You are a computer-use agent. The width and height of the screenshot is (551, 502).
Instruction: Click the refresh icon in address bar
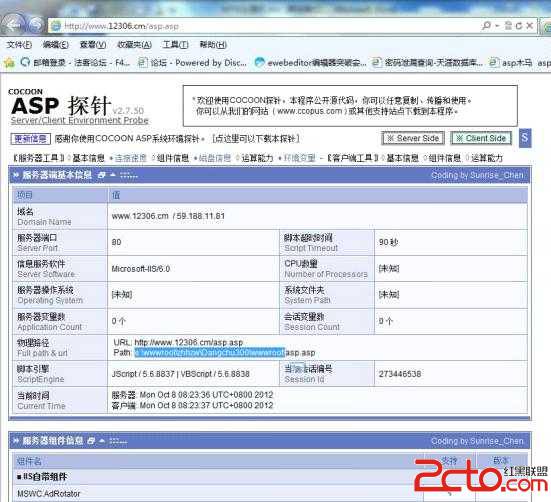click(519, 26)
